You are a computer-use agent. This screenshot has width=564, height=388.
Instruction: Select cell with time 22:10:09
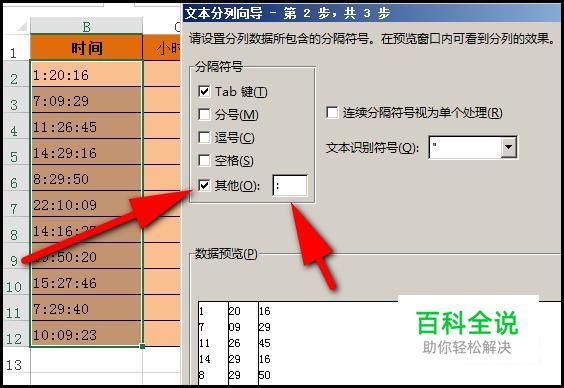pos(86,204)
